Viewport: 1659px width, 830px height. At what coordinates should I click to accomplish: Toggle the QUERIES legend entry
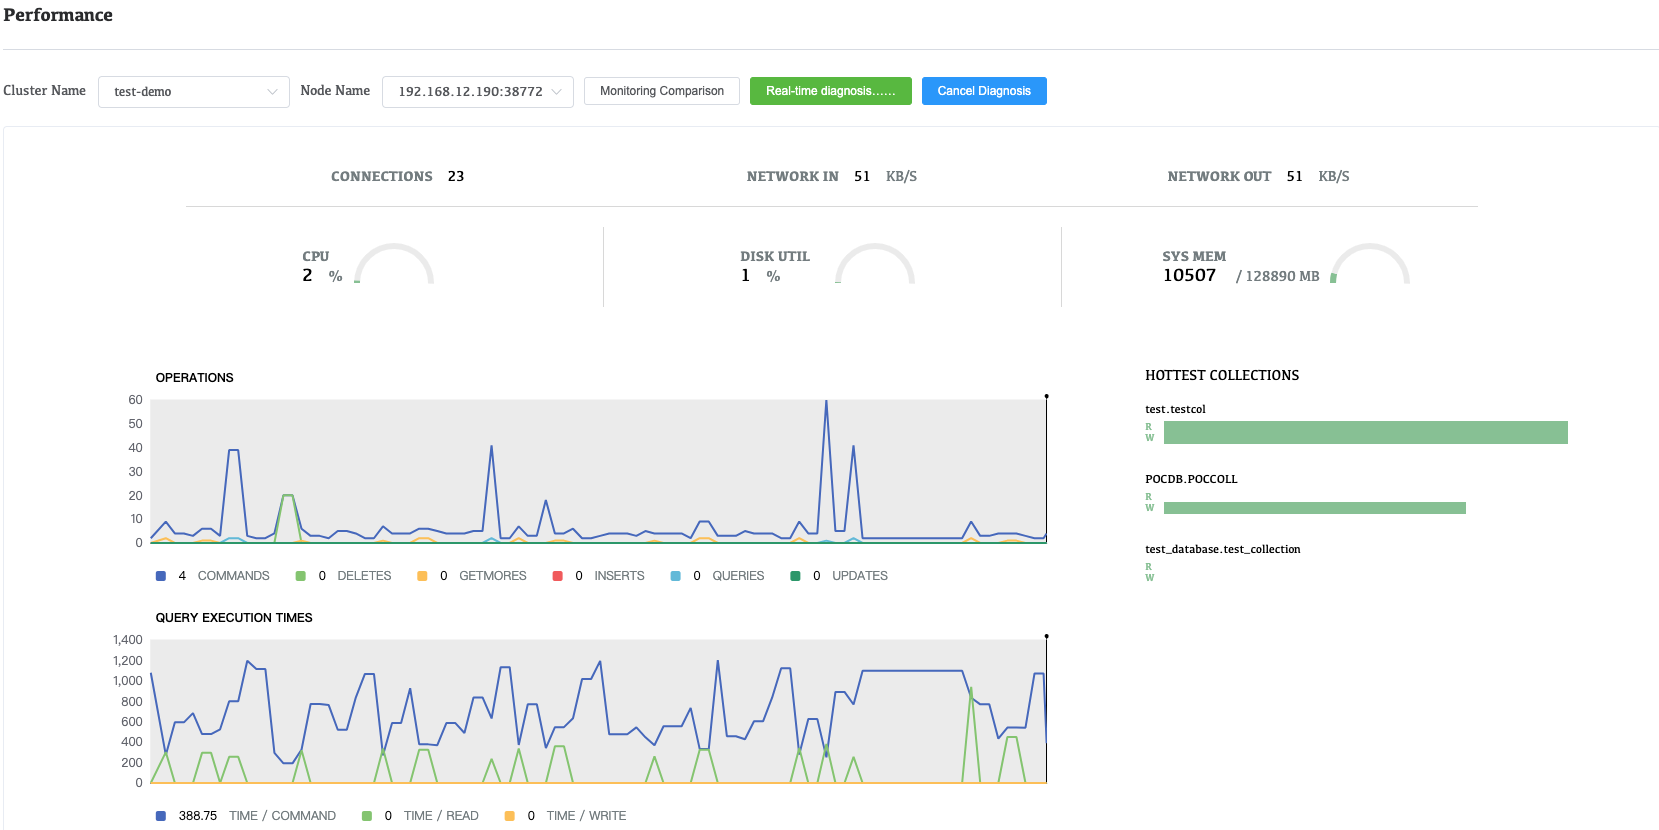tap(717, 576)
